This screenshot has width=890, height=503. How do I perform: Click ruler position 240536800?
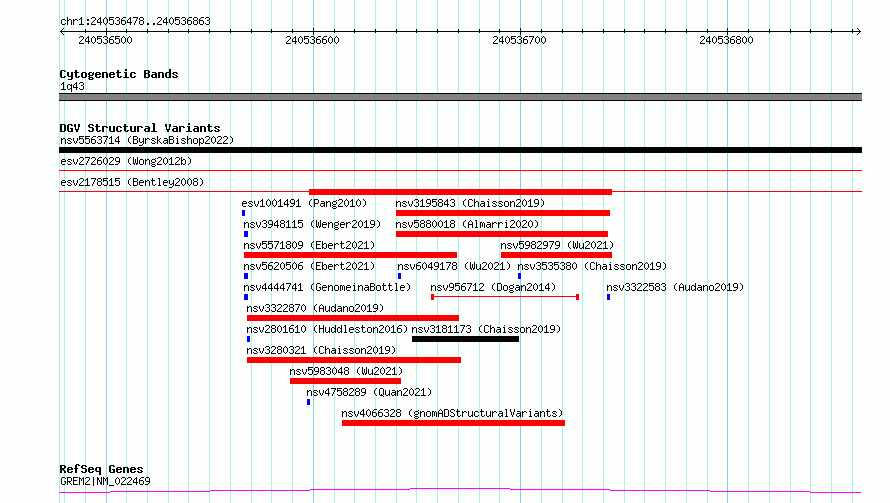pos(726,40)
